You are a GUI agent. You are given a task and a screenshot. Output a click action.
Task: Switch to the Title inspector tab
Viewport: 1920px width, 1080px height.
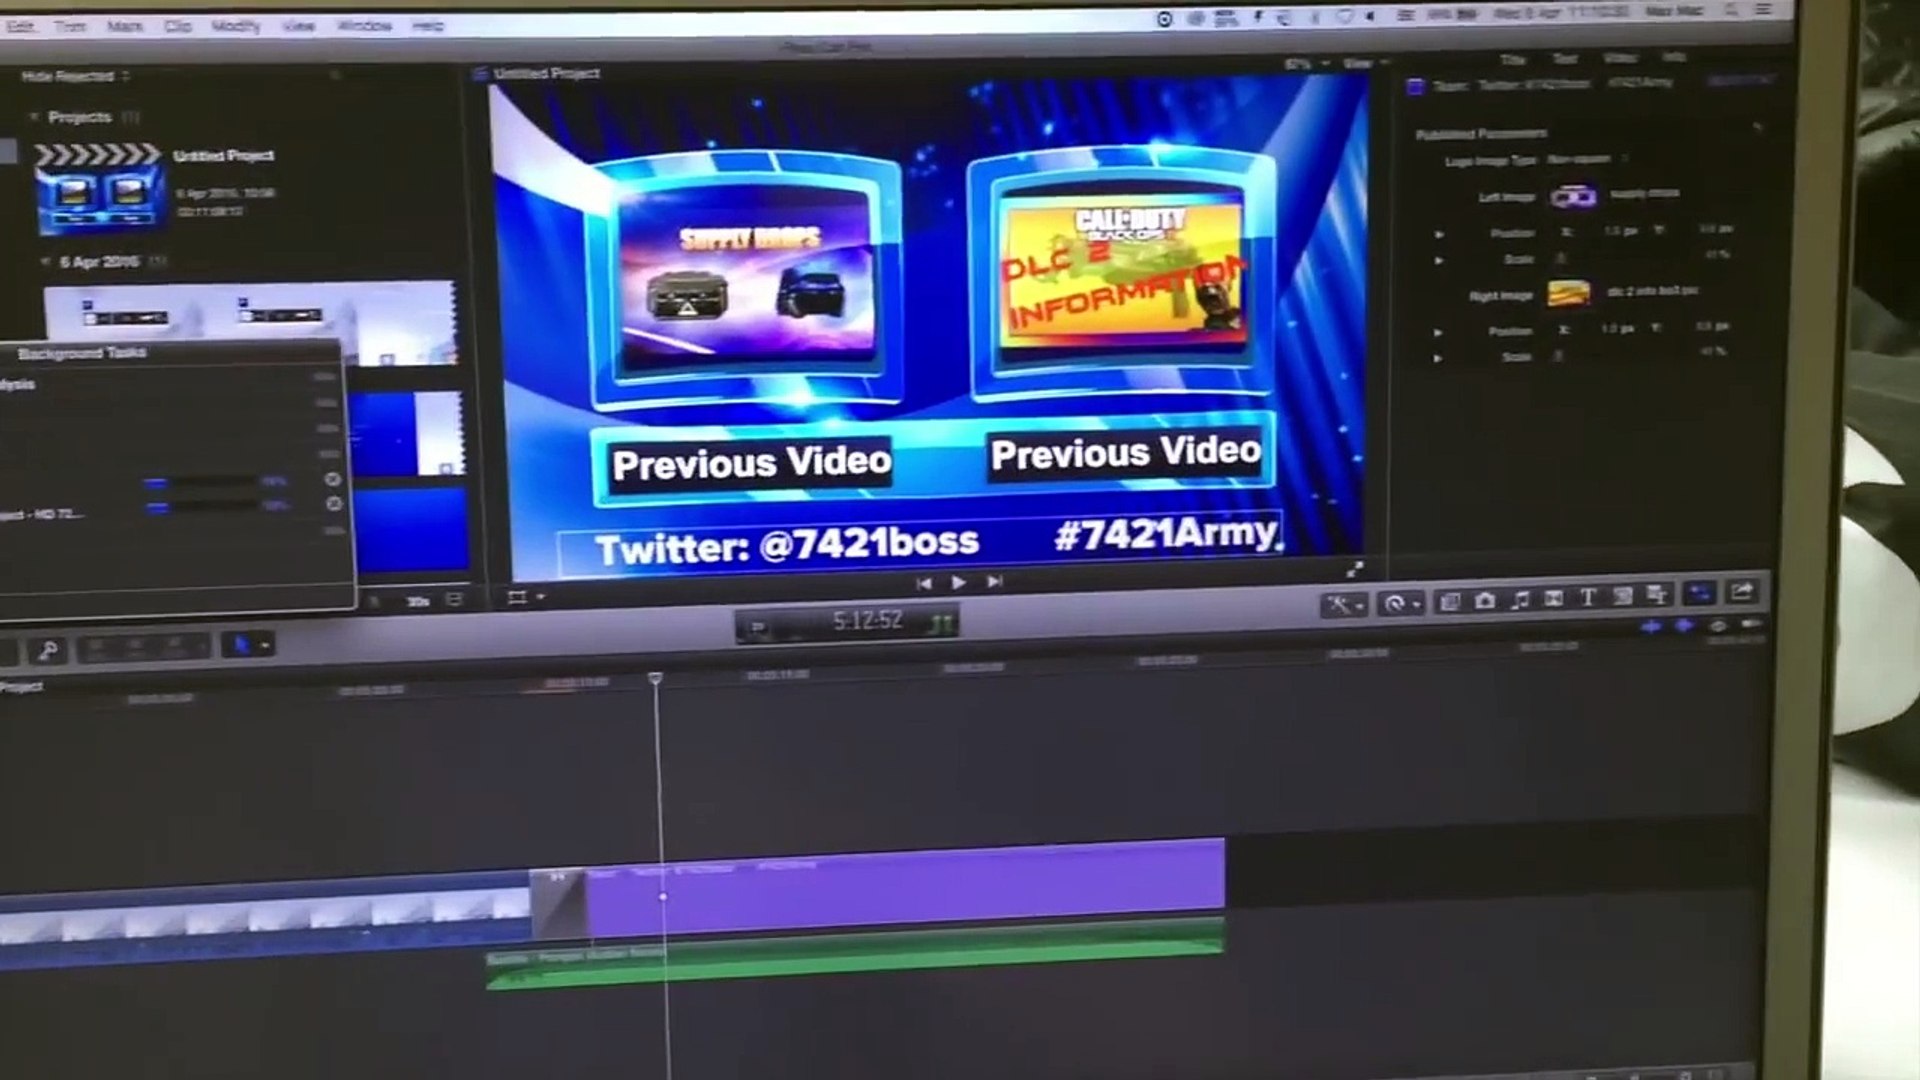pos(1513,59)
